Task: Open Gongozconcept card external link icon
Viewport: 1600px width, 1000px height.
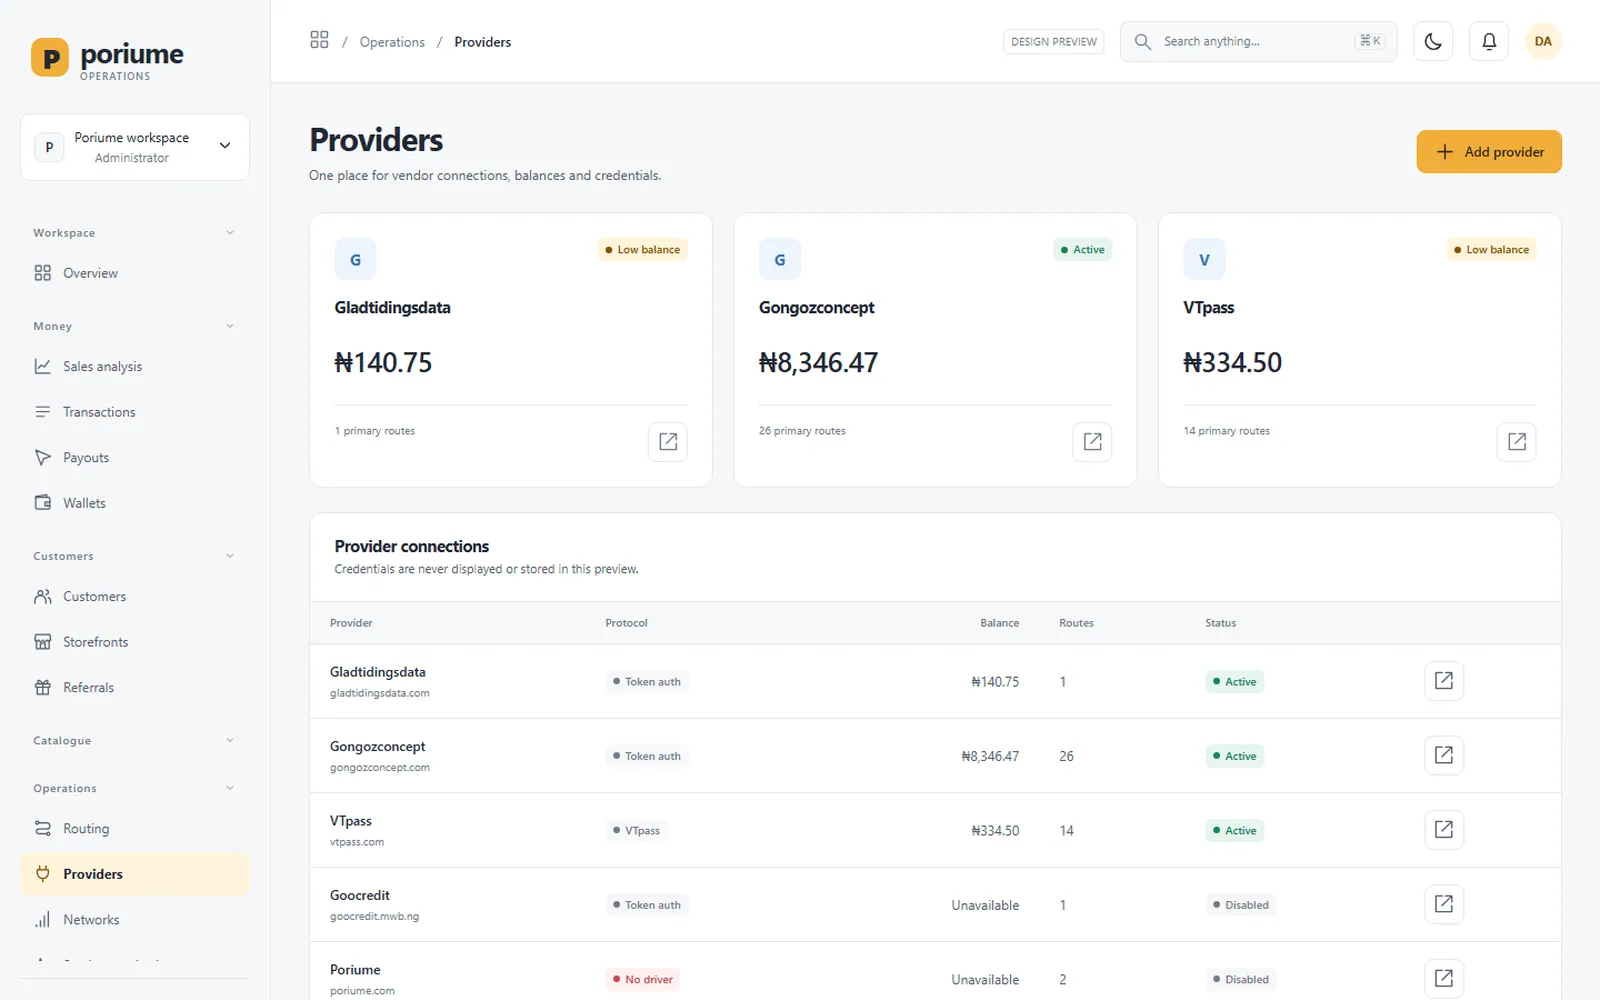Action: pyautogui.click(x=1092, y=442)
